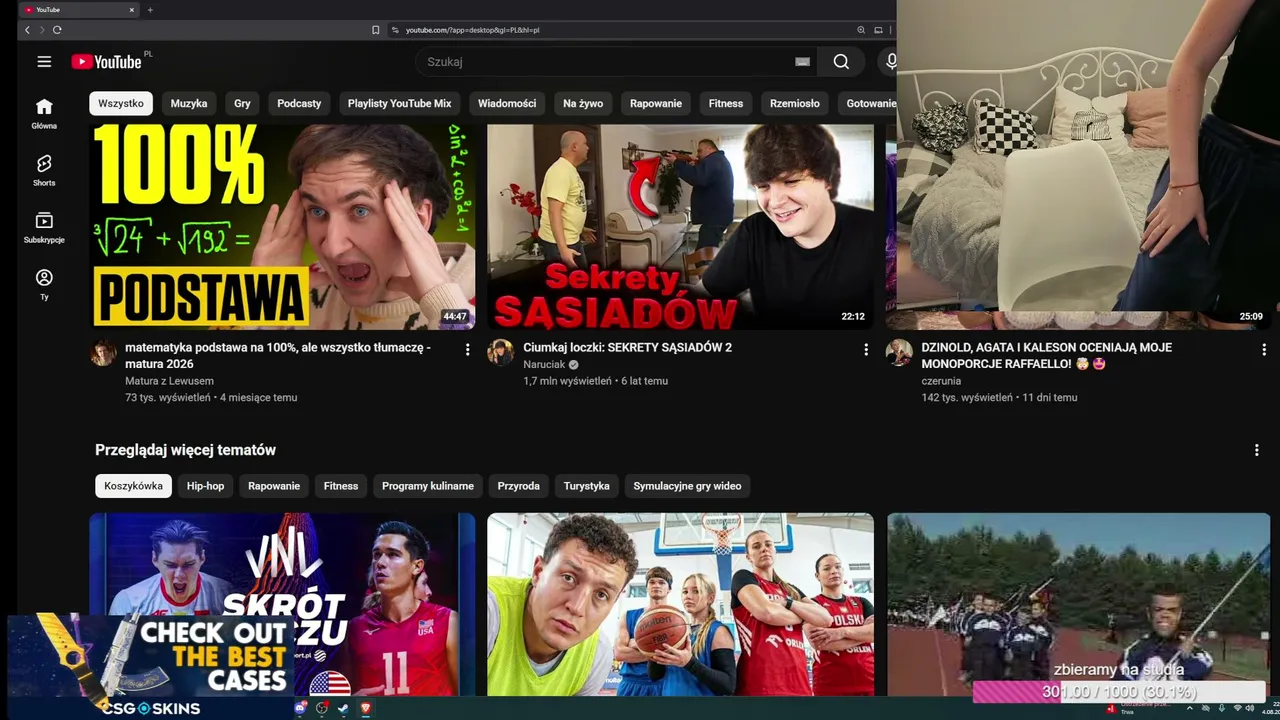1280x720 pixels.
Task: Open options menu for matematyka podstawa video
Action: 467,349
